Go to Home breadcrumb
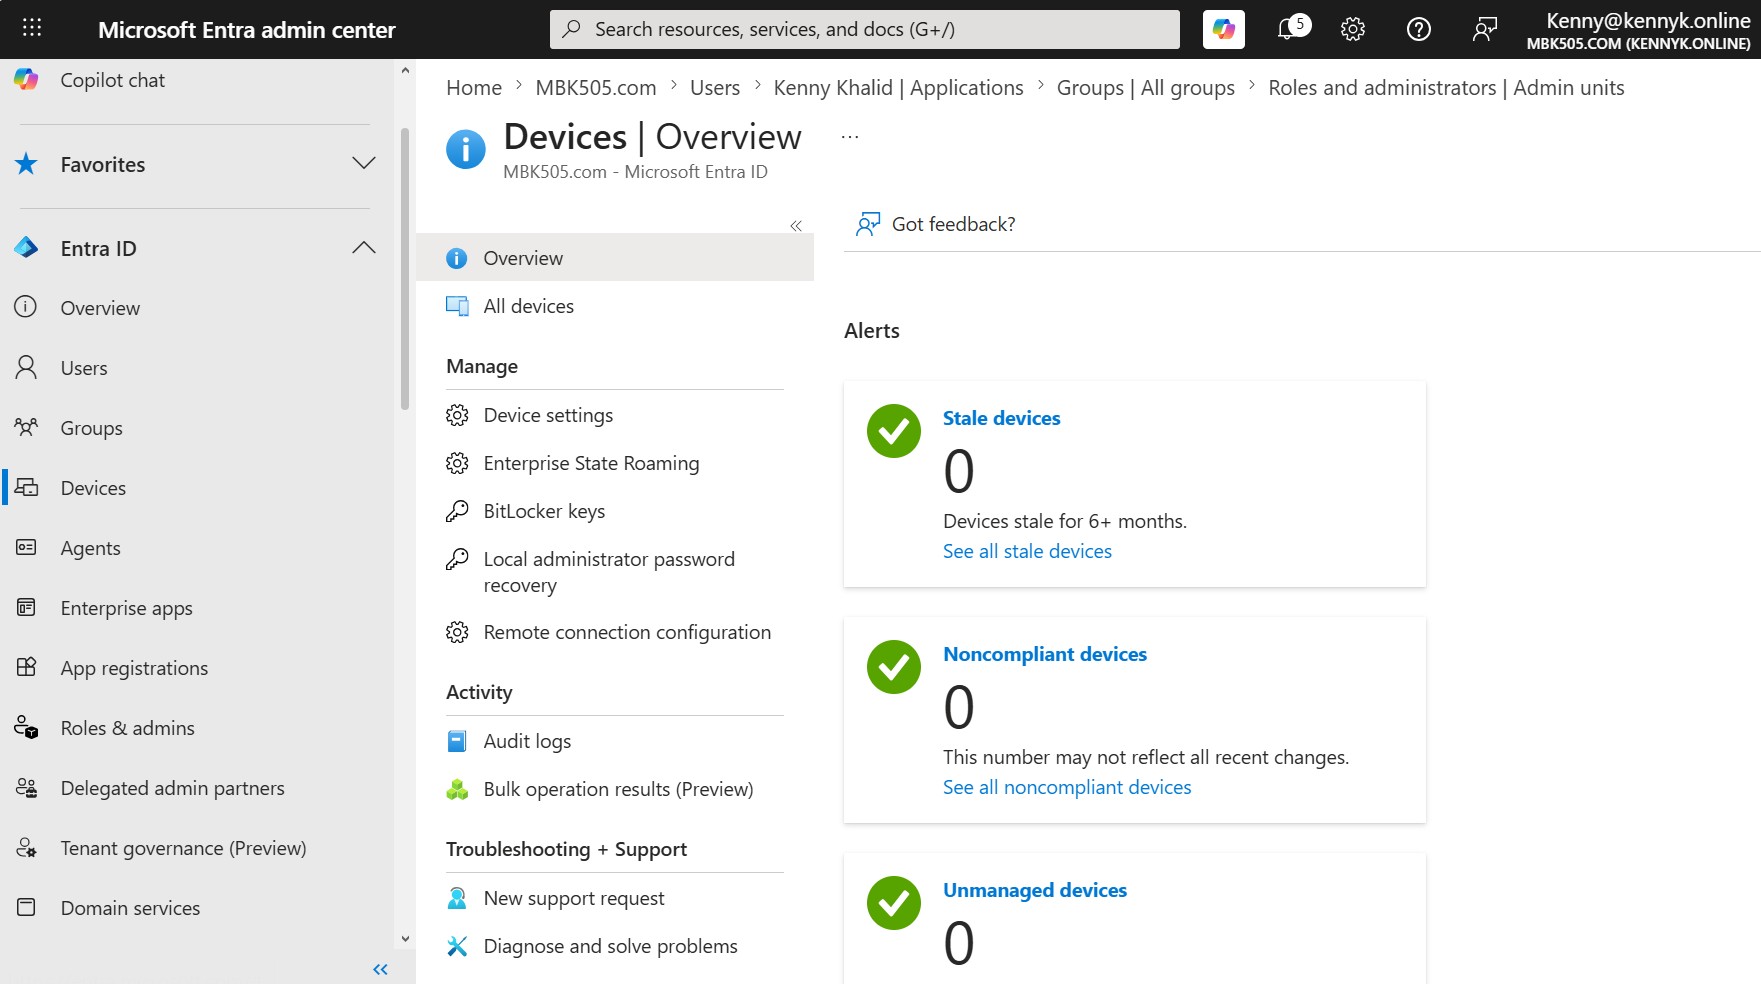 474,88
